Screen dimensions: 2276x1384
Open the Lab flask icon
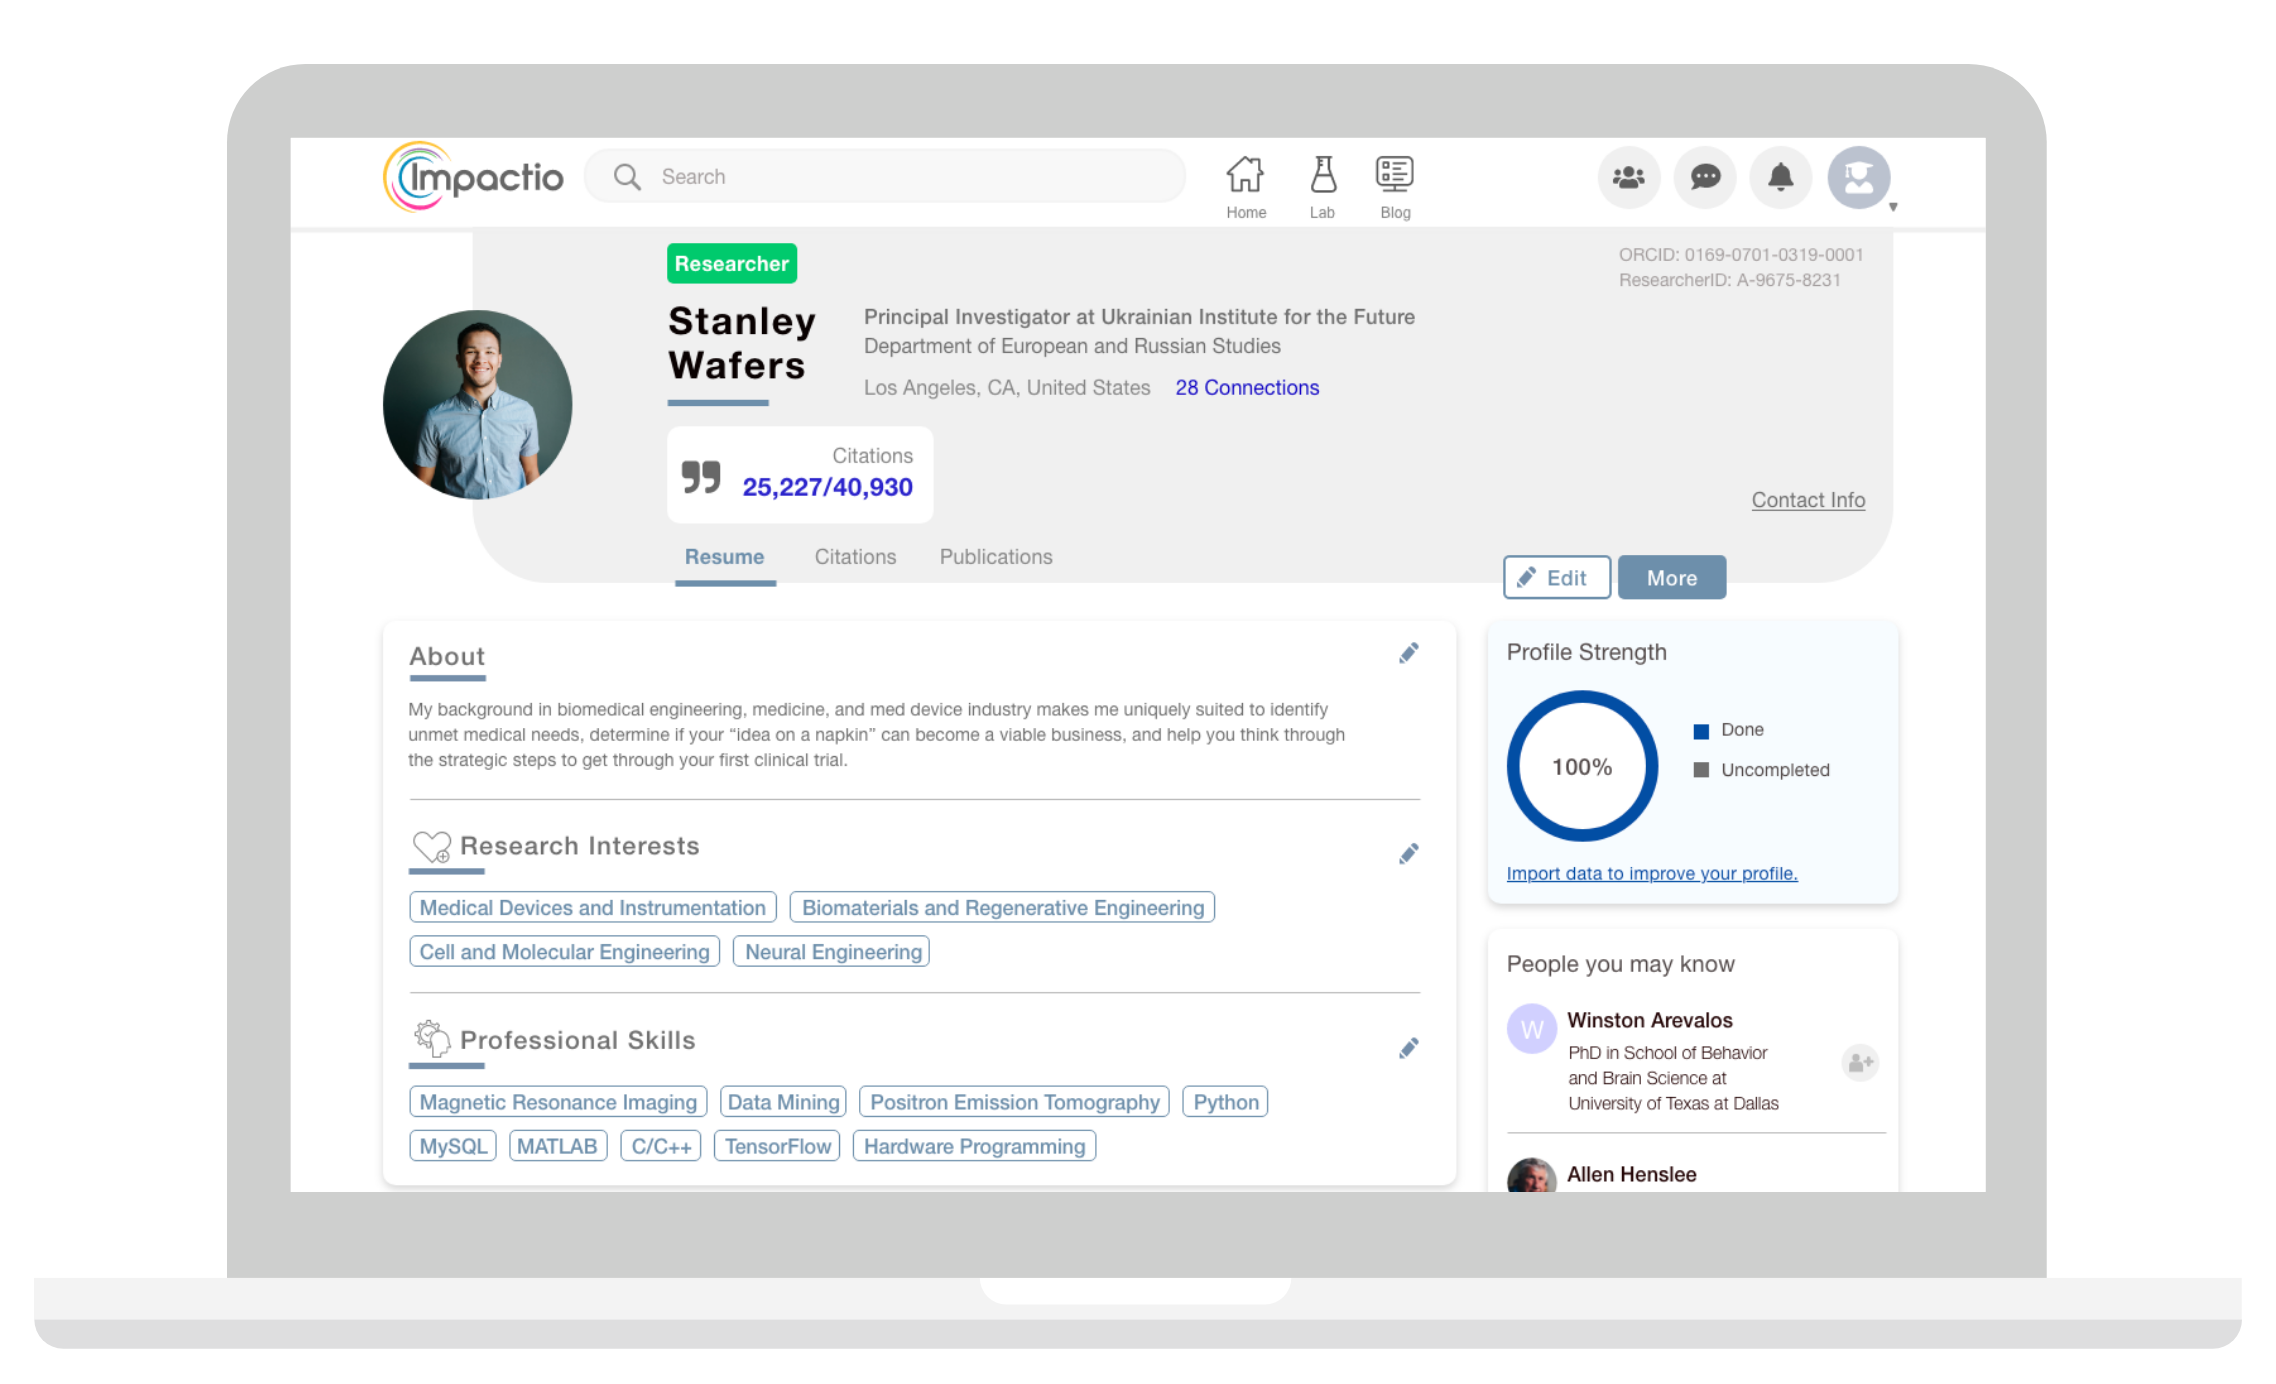[x=1323, y=175]
